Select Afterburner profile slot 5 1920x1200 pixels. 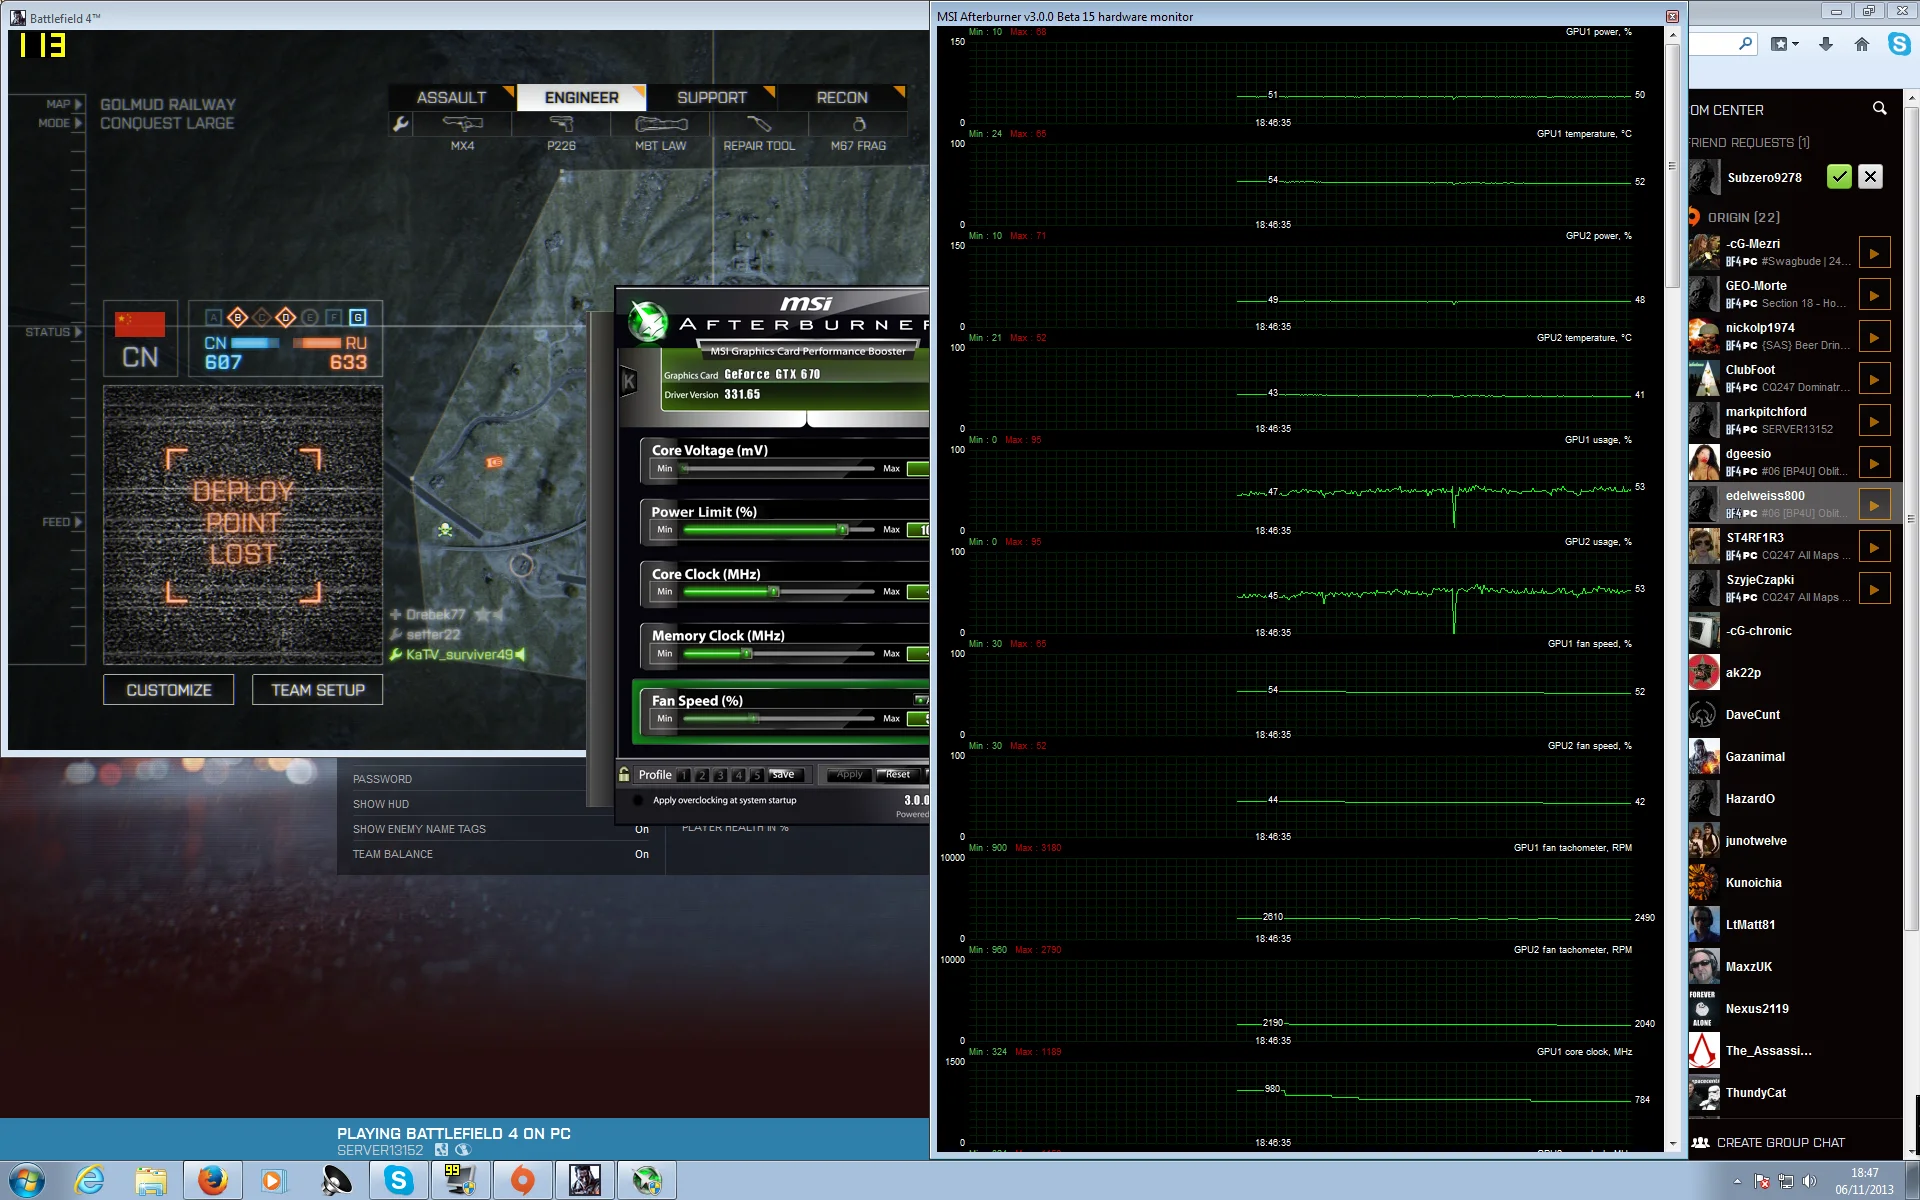coord(756,775)
